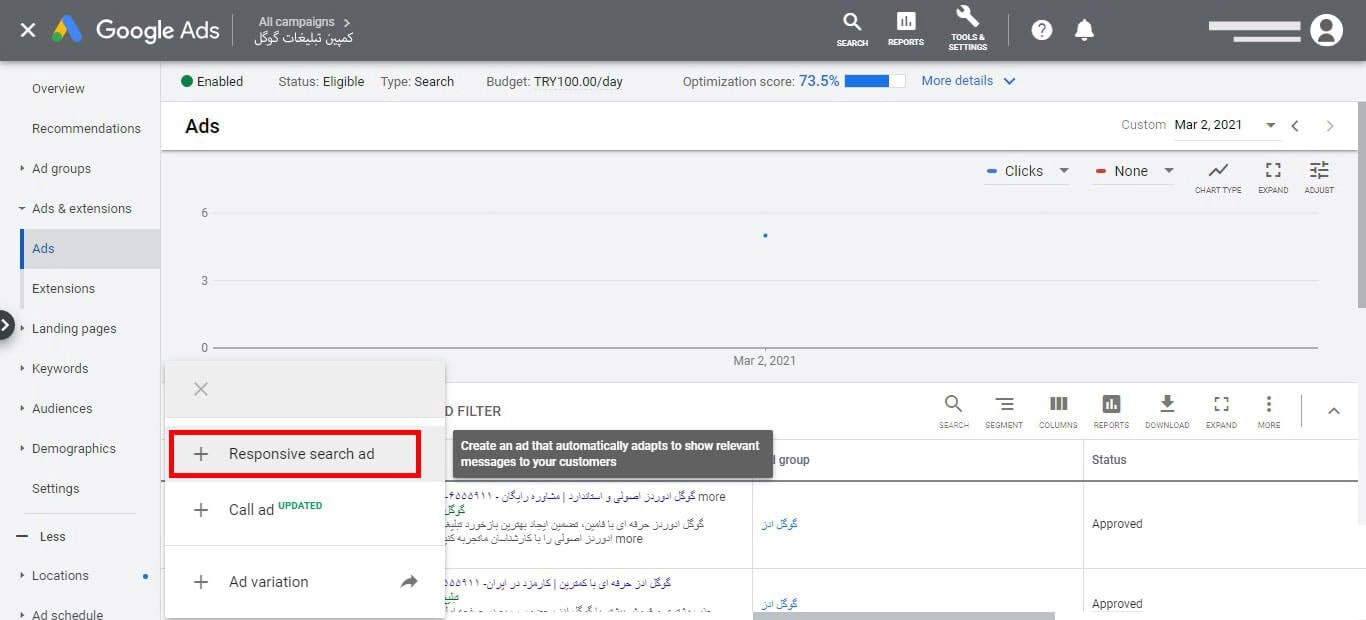1366x620 pixels.
Task: Open the first row's ad group link
Action: pos(779,524)
